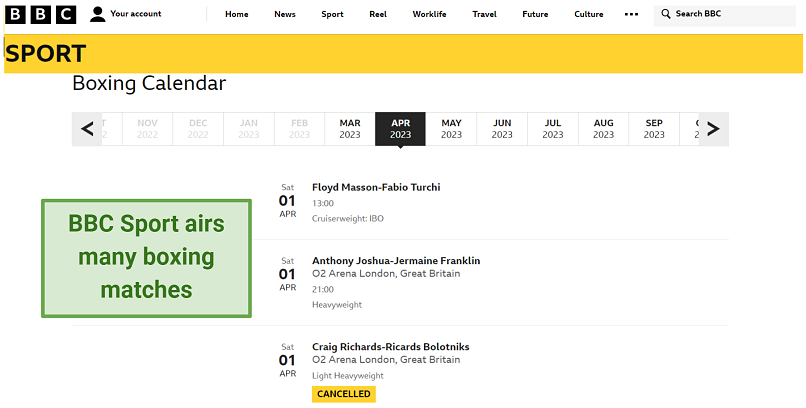Open the Culture section

pyautogui.click(x=589, y=14)
